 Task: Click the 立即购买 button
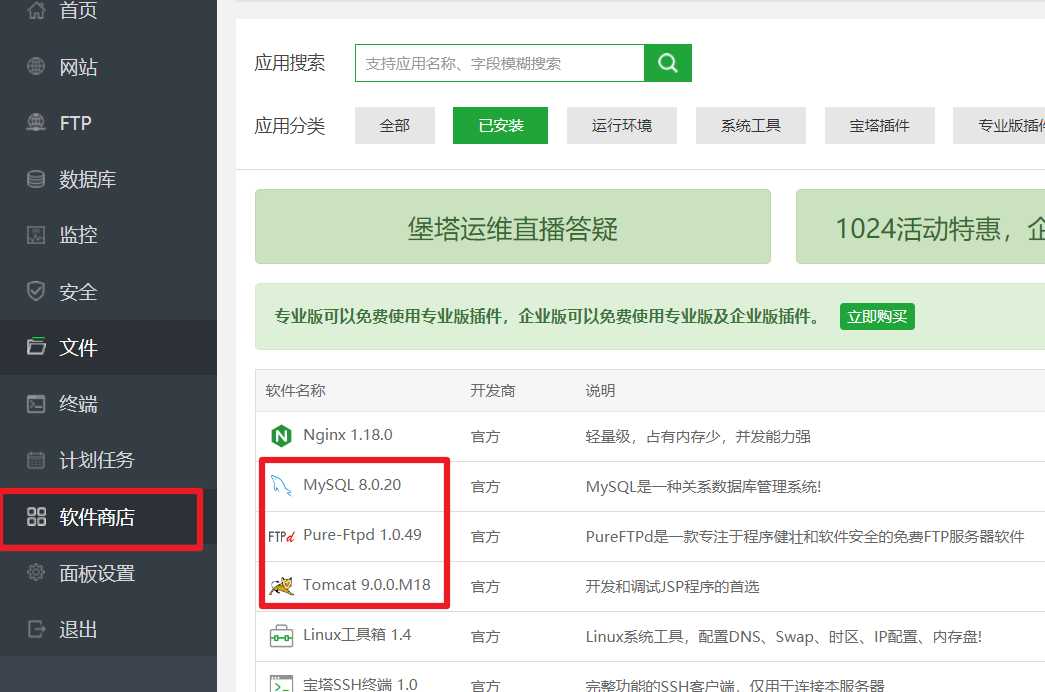877,316
